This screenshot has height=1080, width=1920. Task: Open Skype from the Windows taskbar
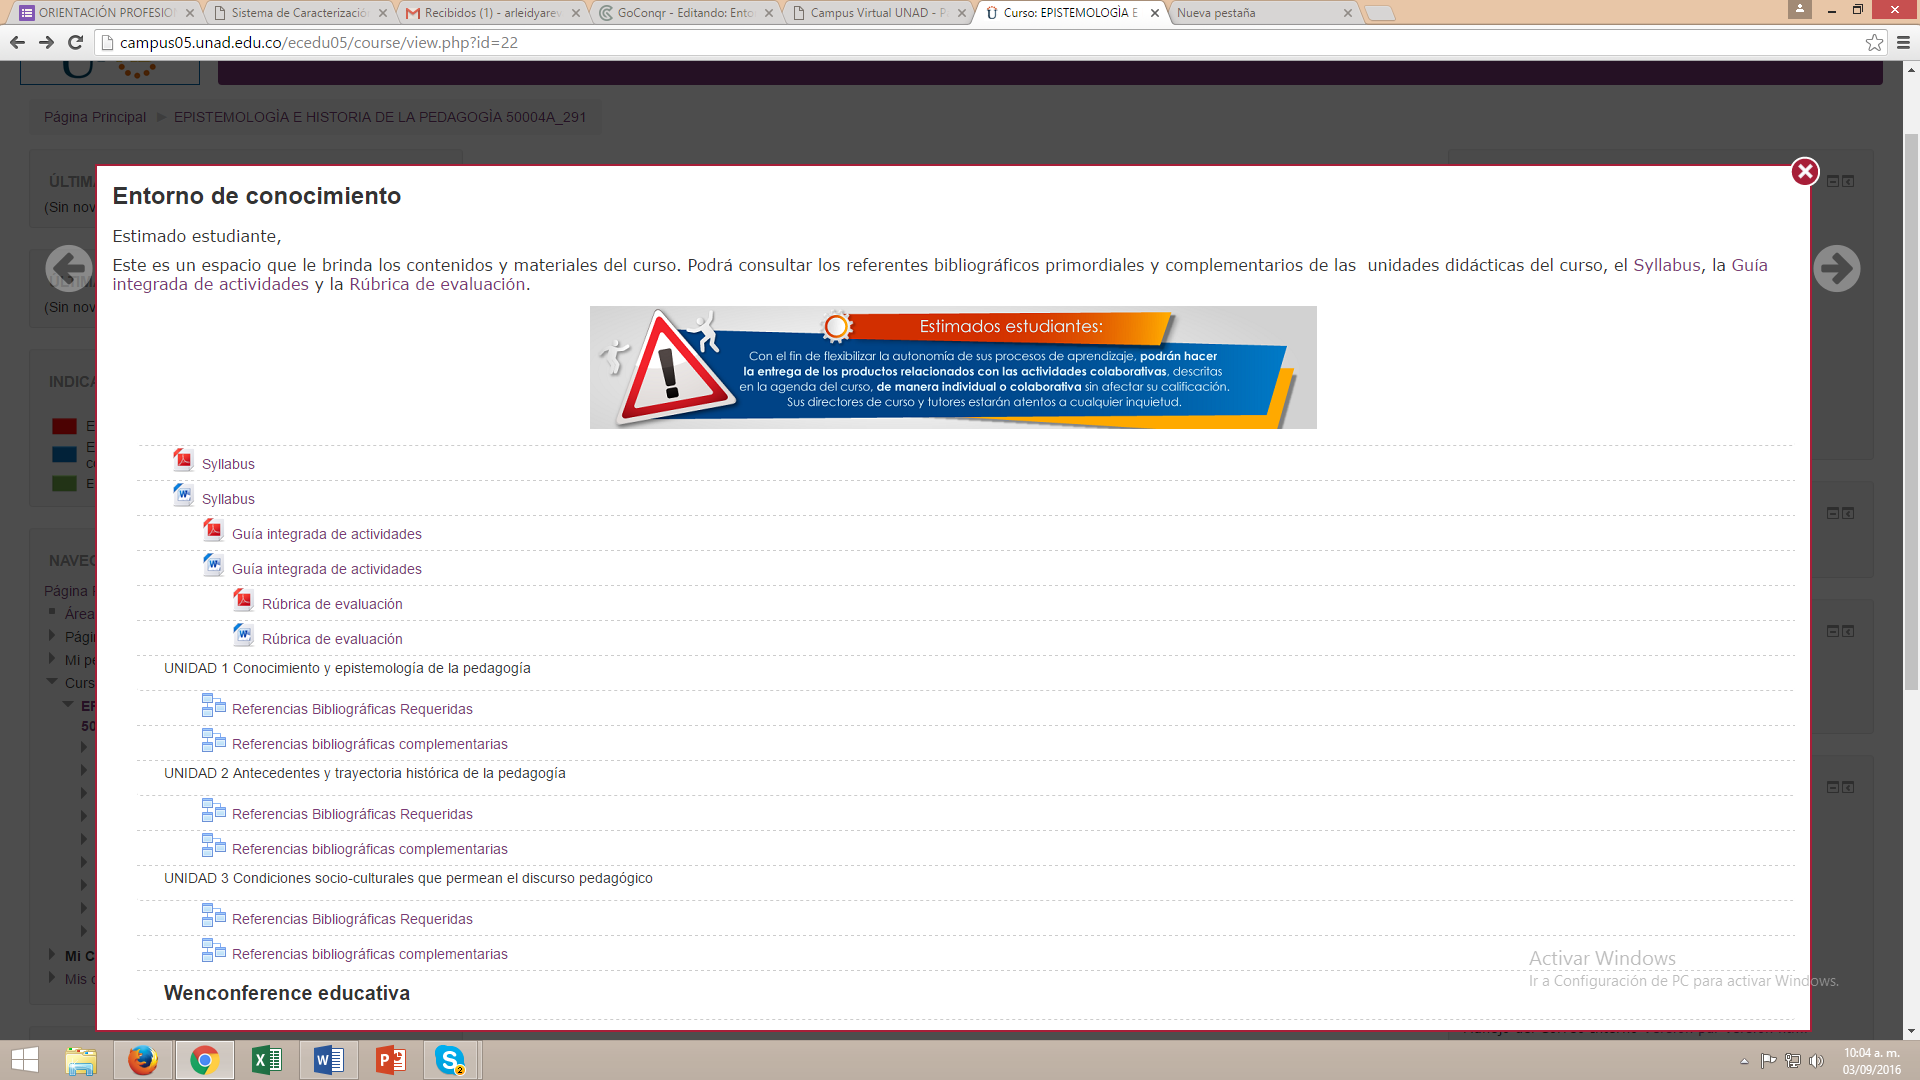coord(451,1060)
